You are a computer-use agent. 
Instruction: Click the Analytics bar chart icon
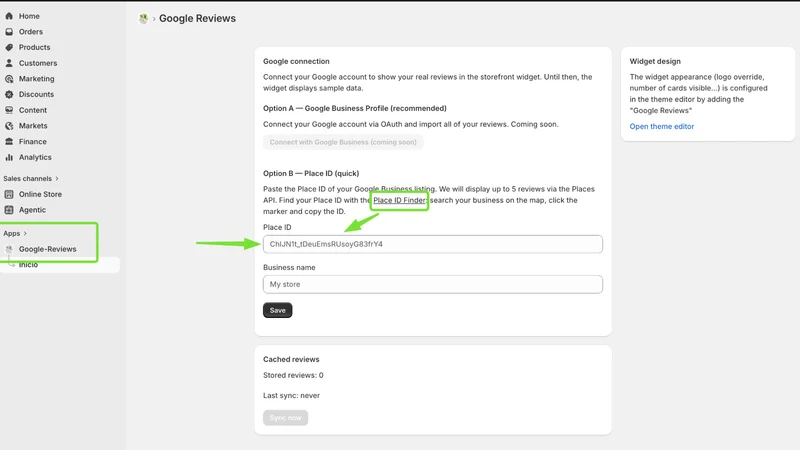click(x=9, y=157)
